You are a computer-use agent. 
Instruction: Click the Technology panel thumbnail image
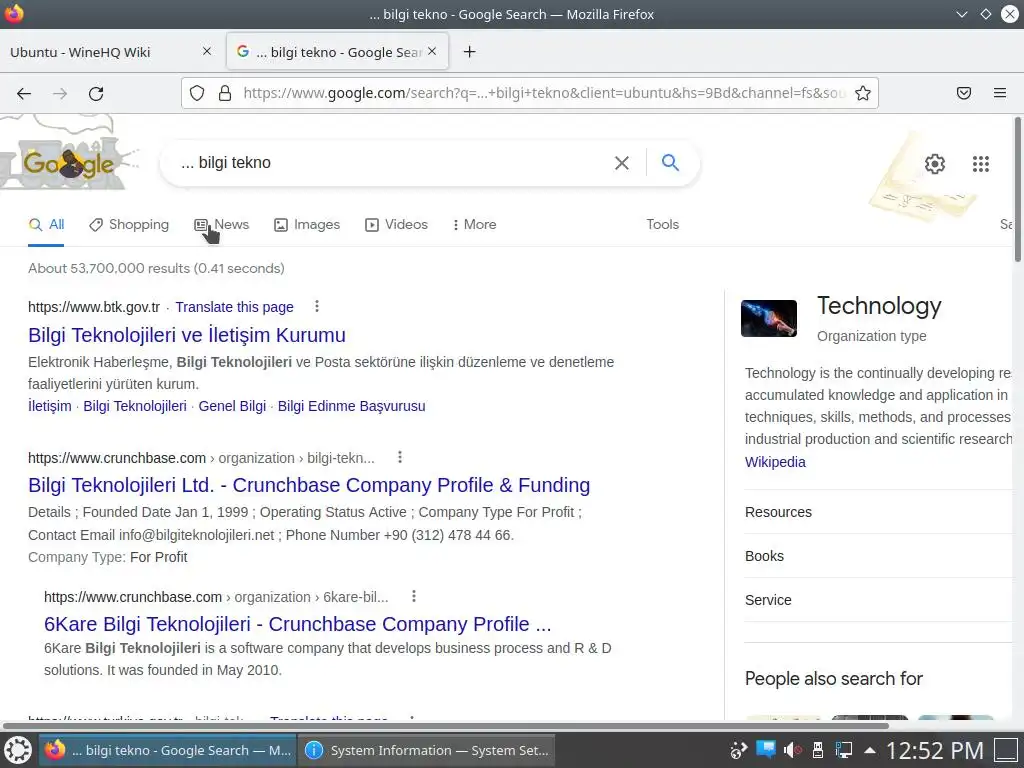[769, 318]
